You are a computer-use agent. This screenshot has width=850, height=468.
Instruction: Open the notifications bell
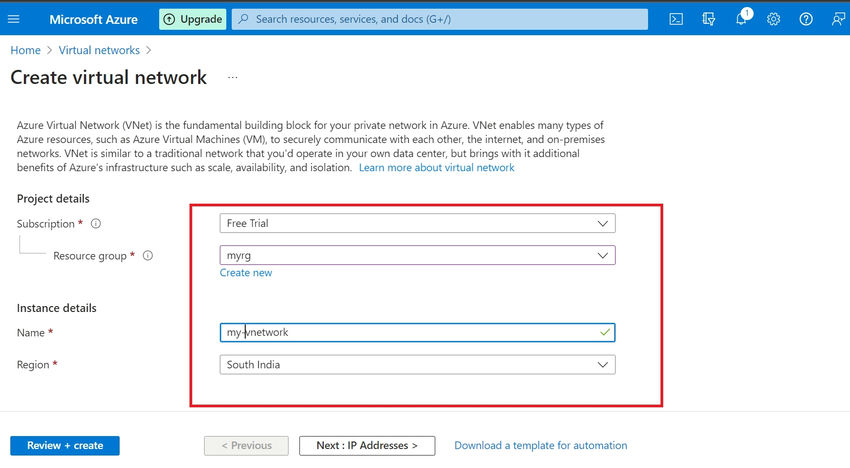click(742, 18)
